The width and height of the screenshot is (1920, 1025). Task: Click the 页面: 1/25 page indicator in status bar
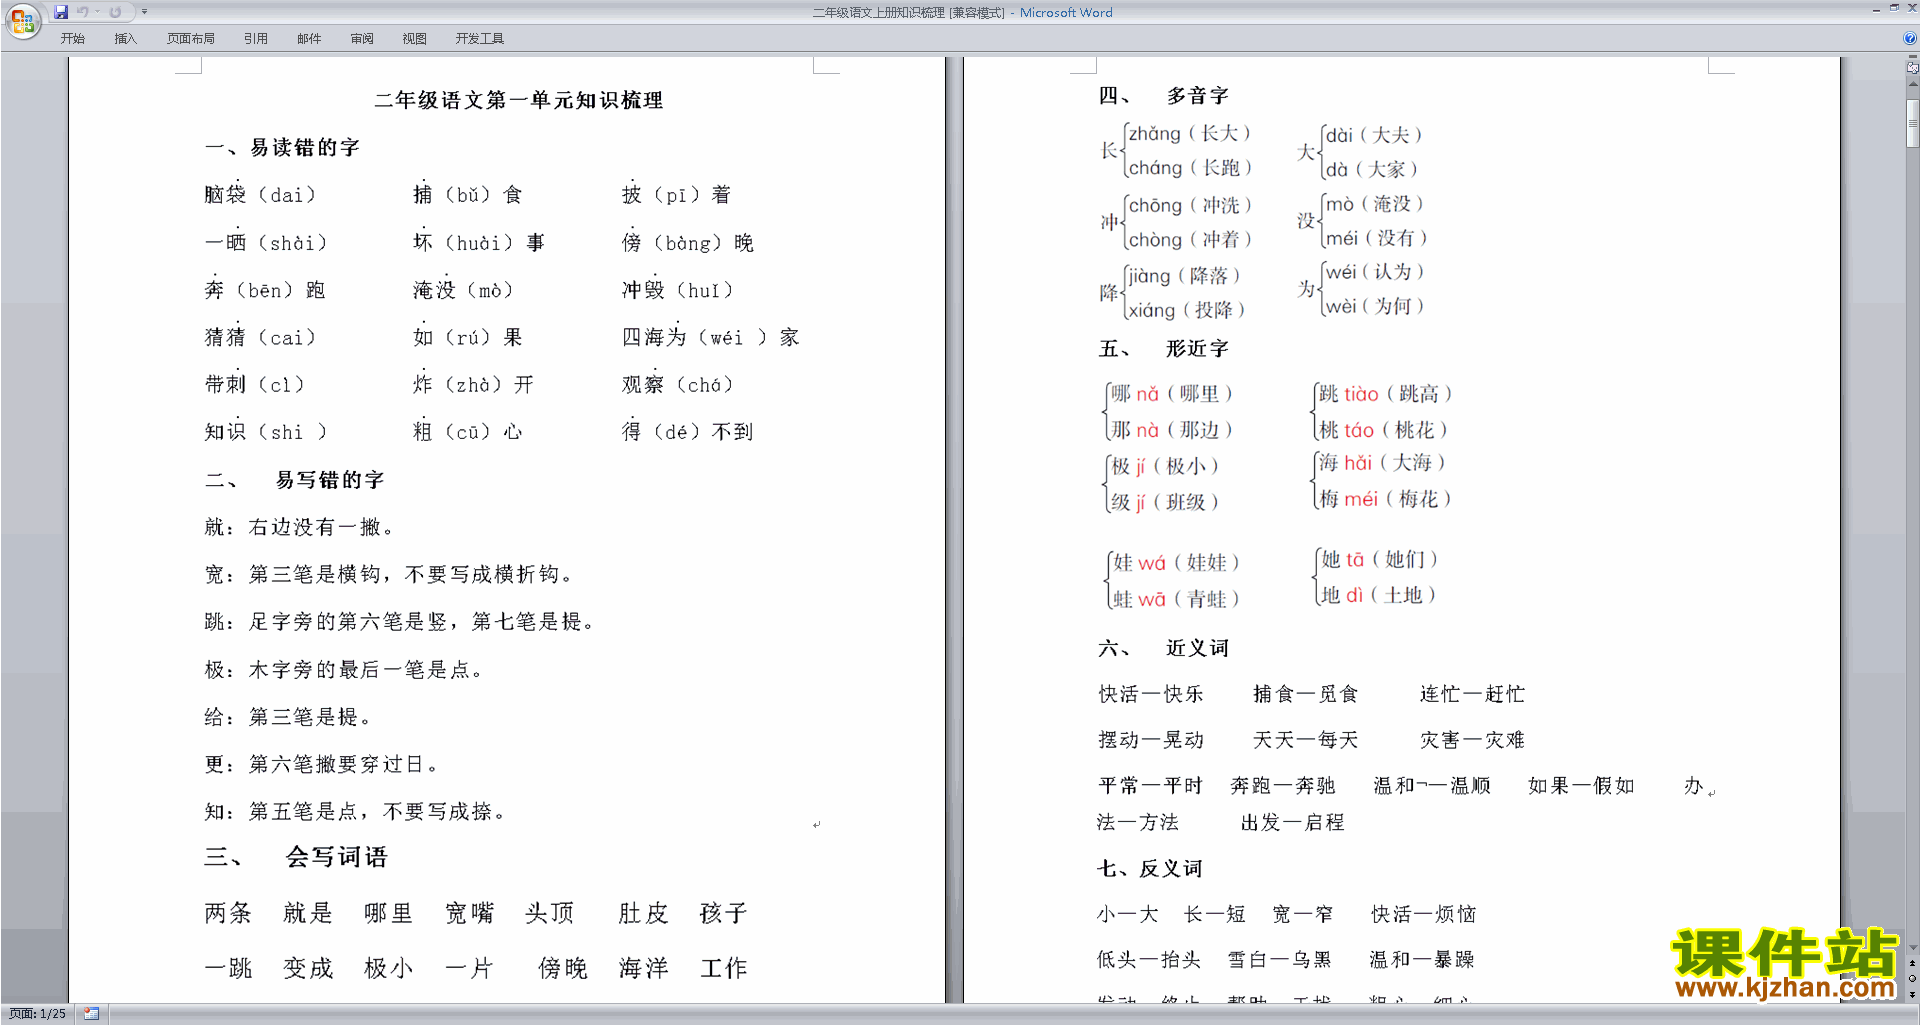[x=38, y=1014]
